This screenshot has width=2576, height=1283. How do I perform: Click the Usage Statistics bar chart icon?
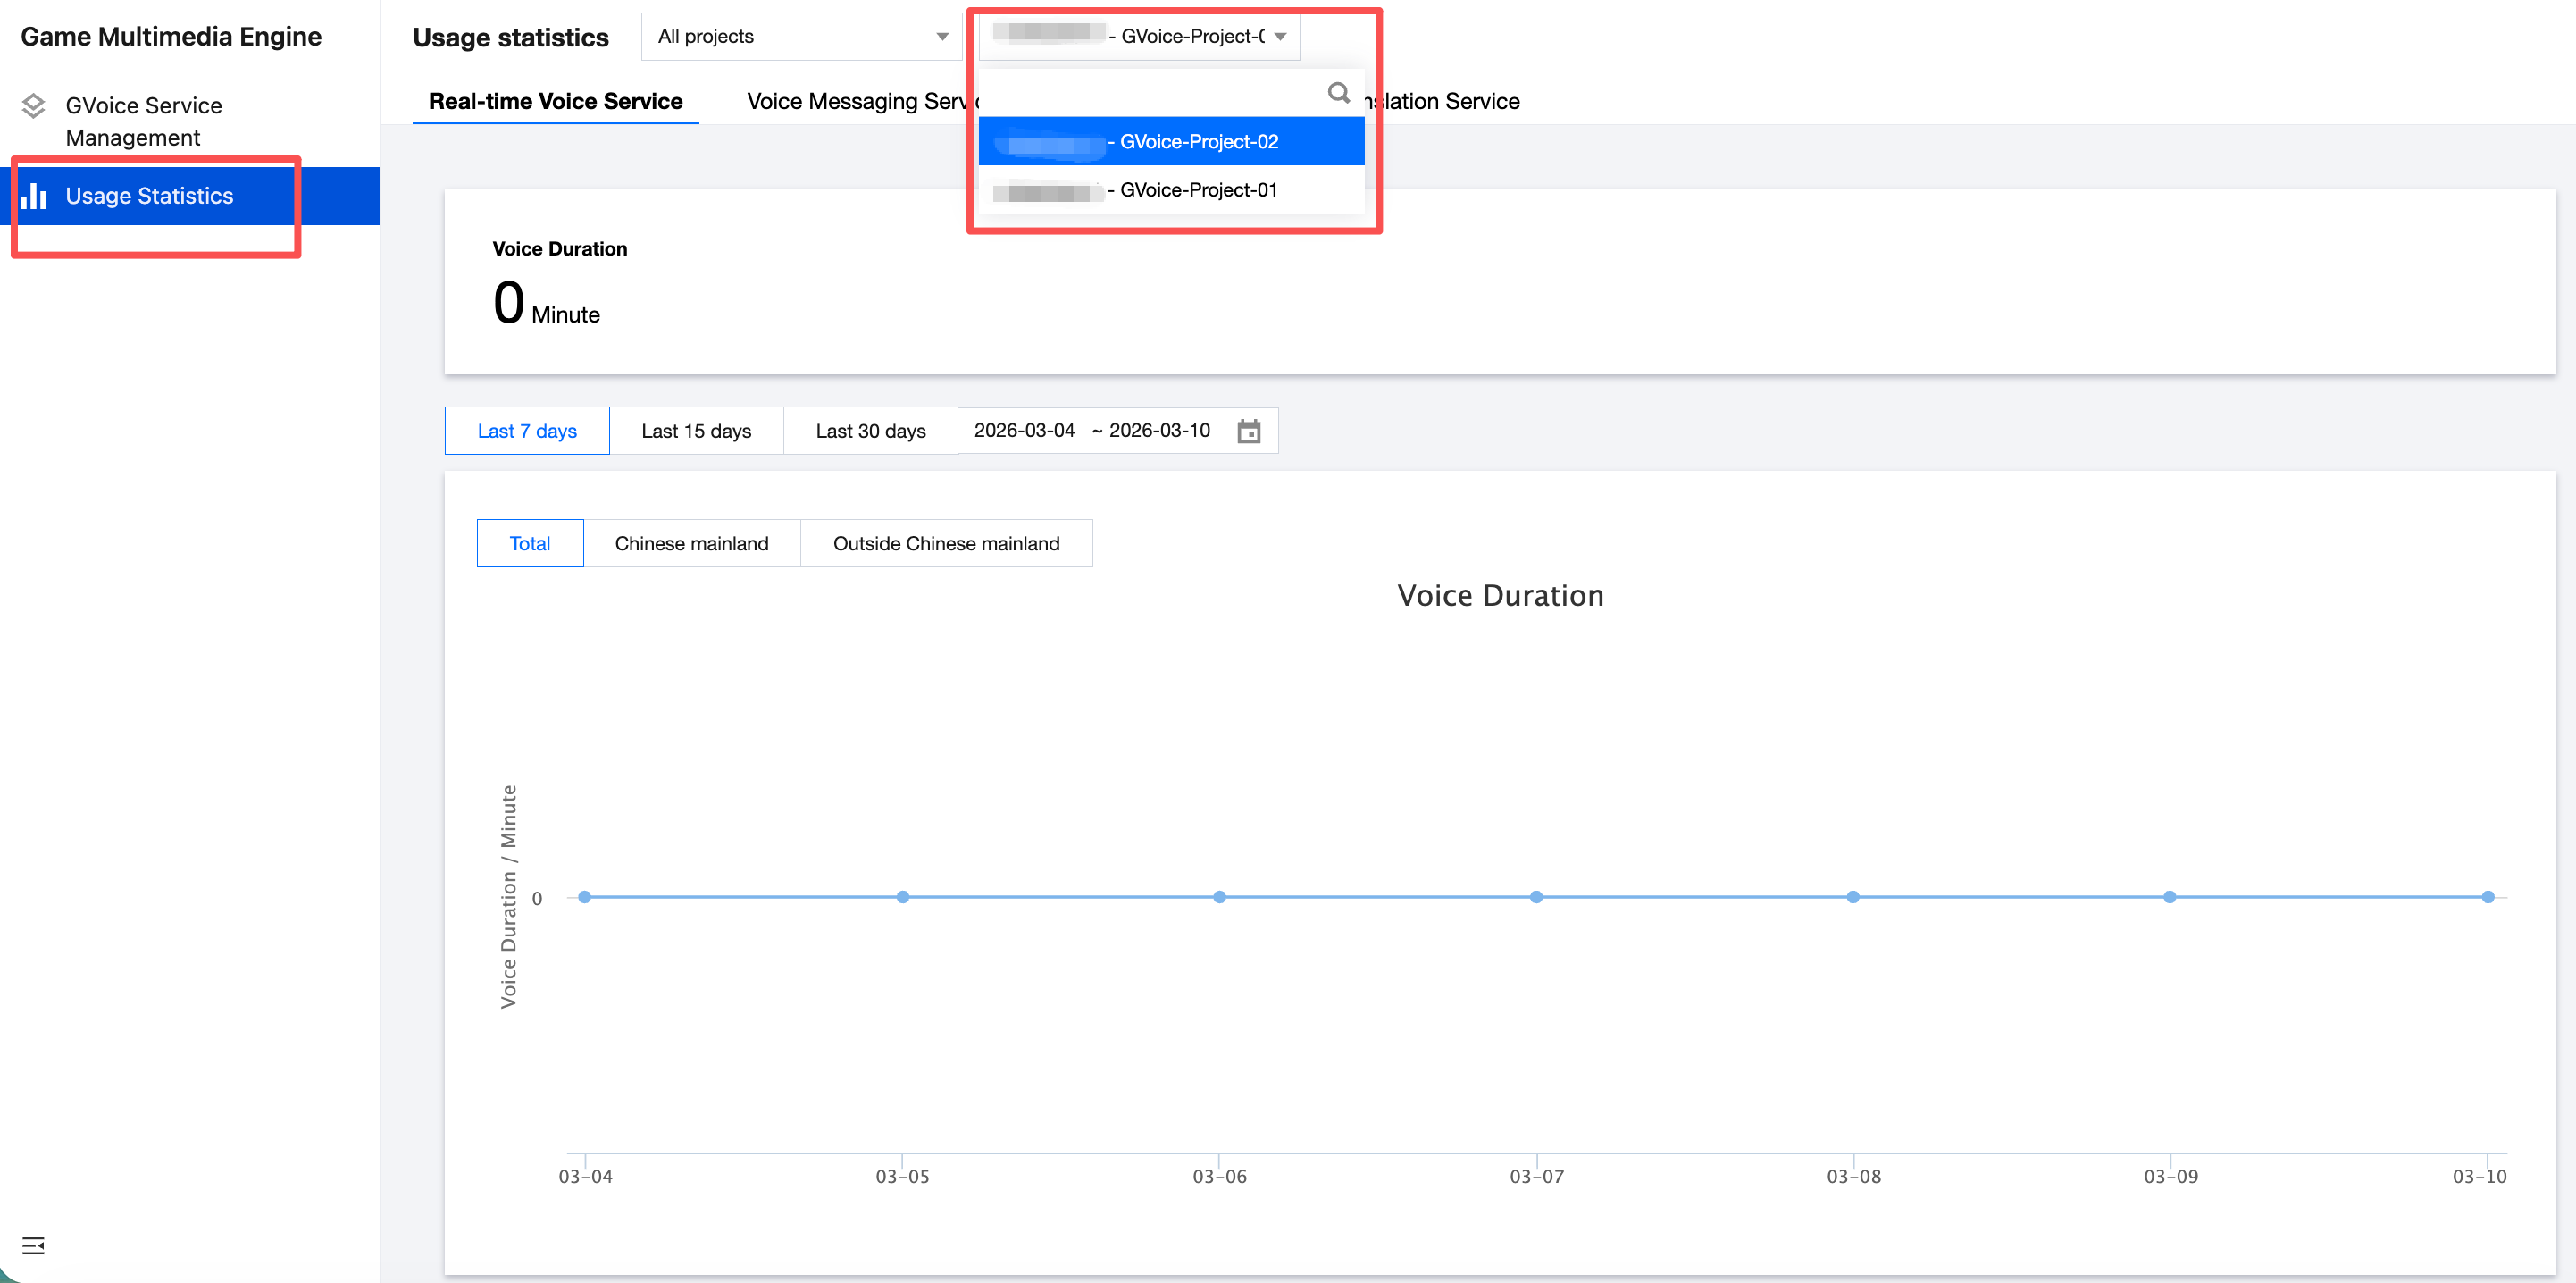34,196
